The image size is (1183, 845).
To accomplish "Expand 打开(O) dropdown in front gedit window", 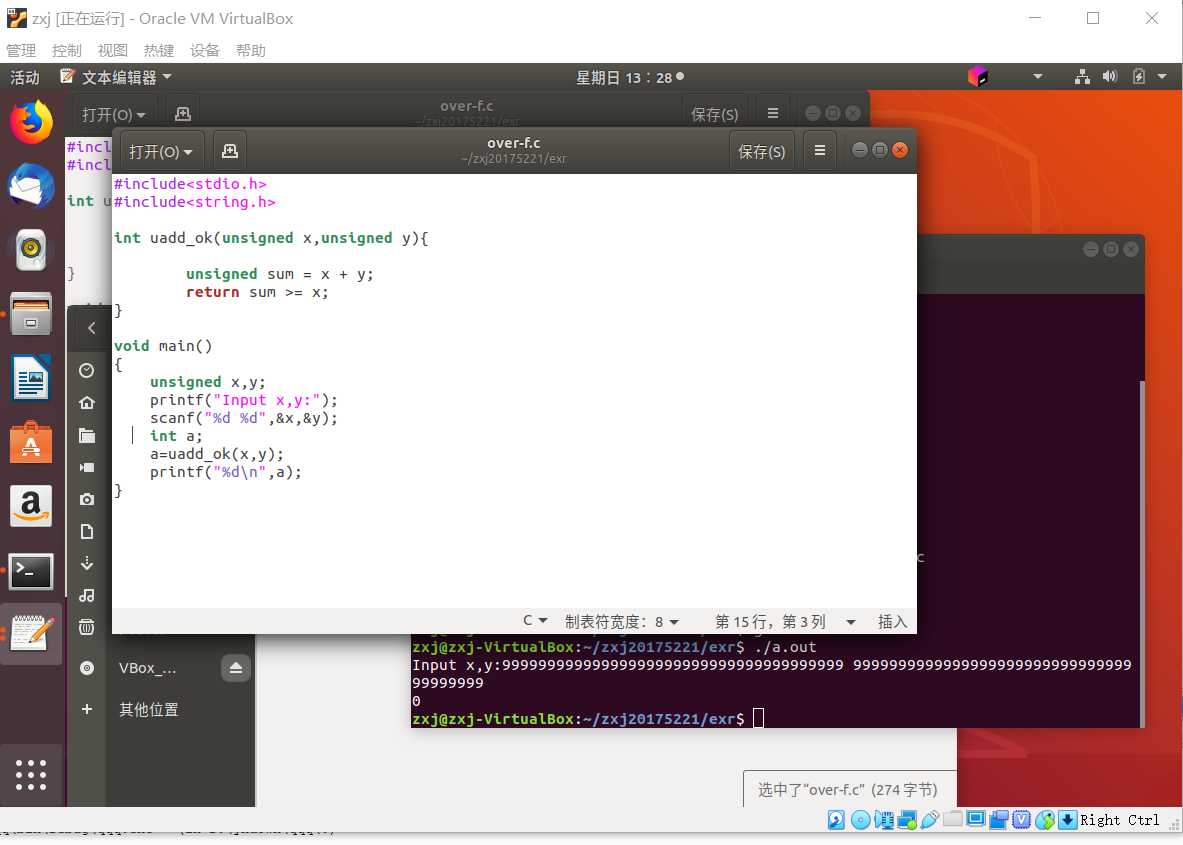I will pos(160,152).
